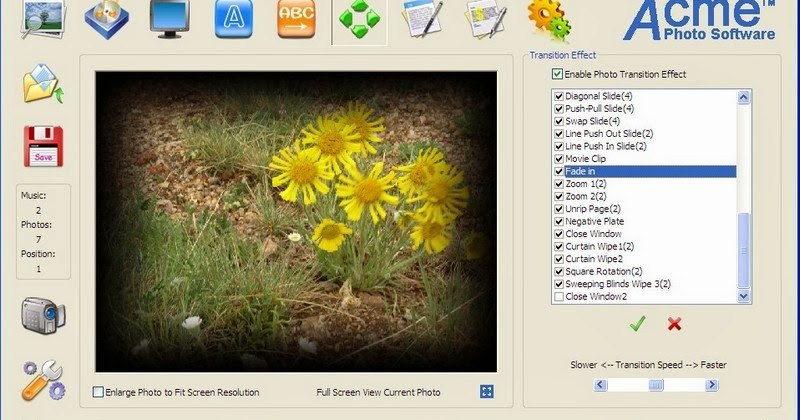
Task: Uncheck the Movie Clip effect
Action: (559, 159)
